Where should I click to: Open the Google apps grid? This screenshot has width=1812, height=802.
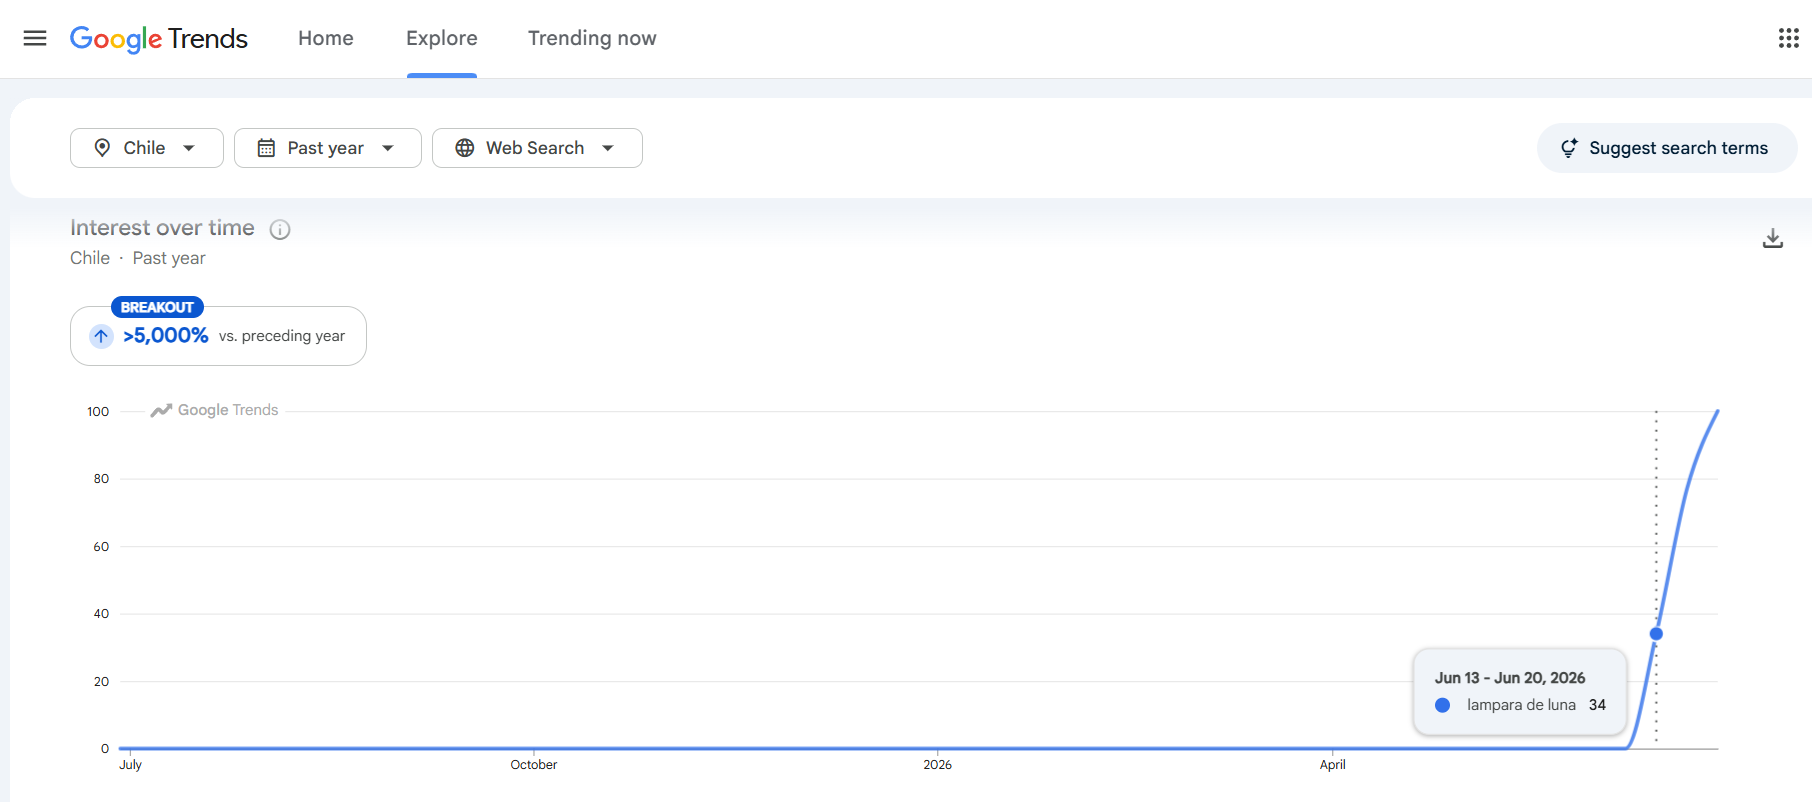[1789, 38]
